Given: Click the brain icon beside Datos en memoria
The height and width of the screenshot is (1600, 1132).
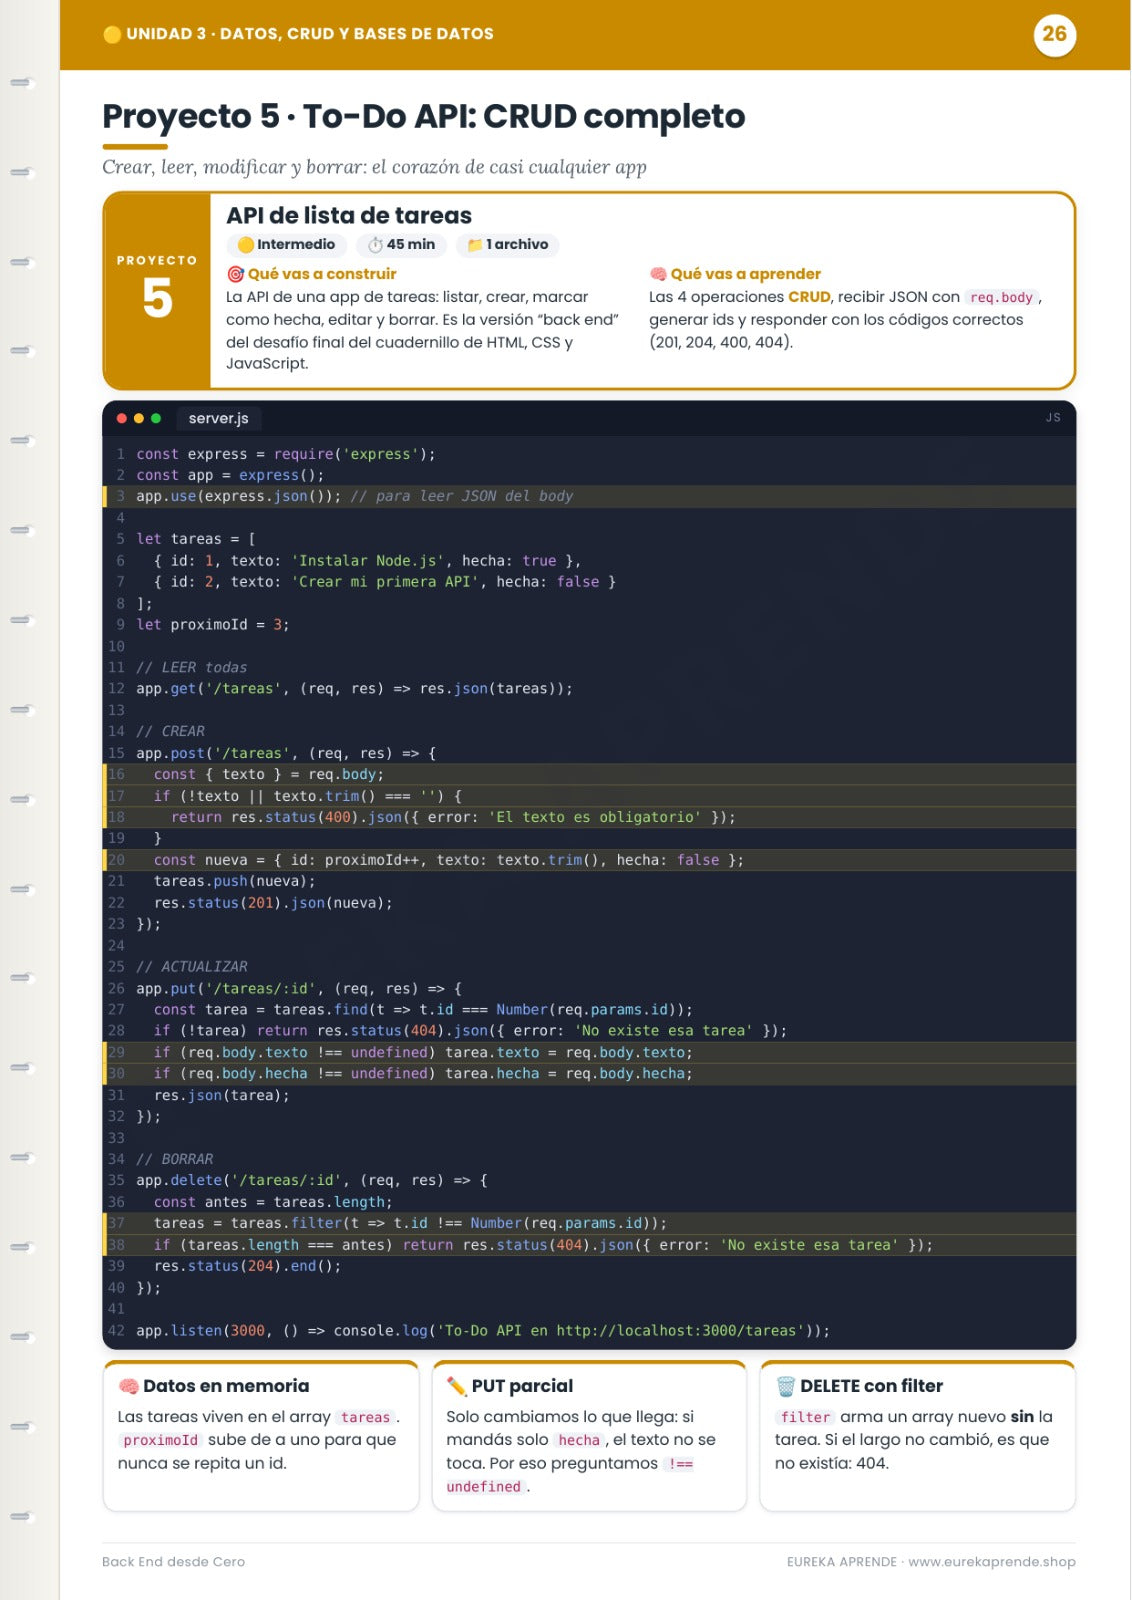Looking at the screenshot, I should tap(128, 1386).
